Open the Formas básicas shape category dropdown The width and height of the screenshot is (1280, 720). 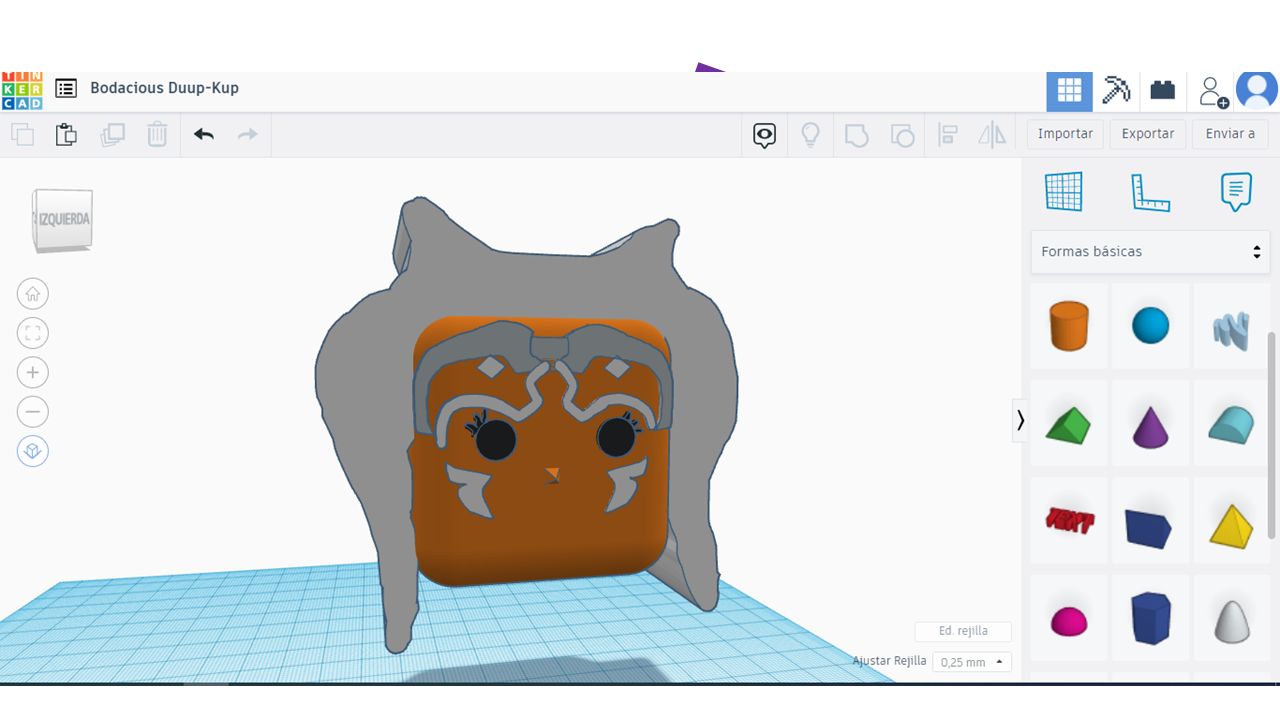click(1151, 252)
